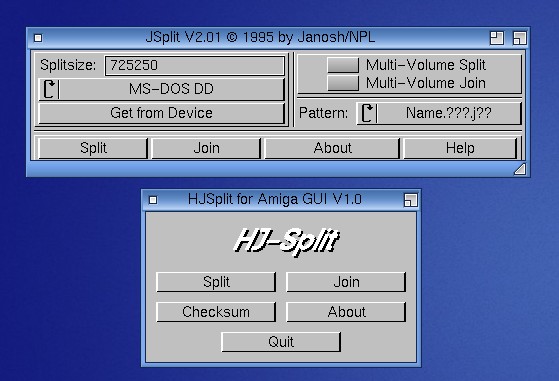Click the JSplit V2.01 title bar text

tap(260, 37)
